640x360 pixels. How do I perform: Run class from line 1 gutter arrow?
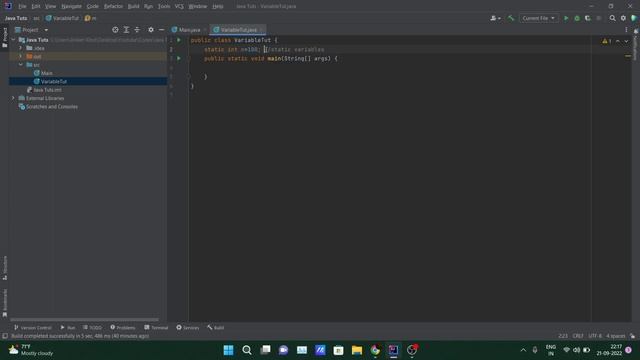(x=179, y=40)
